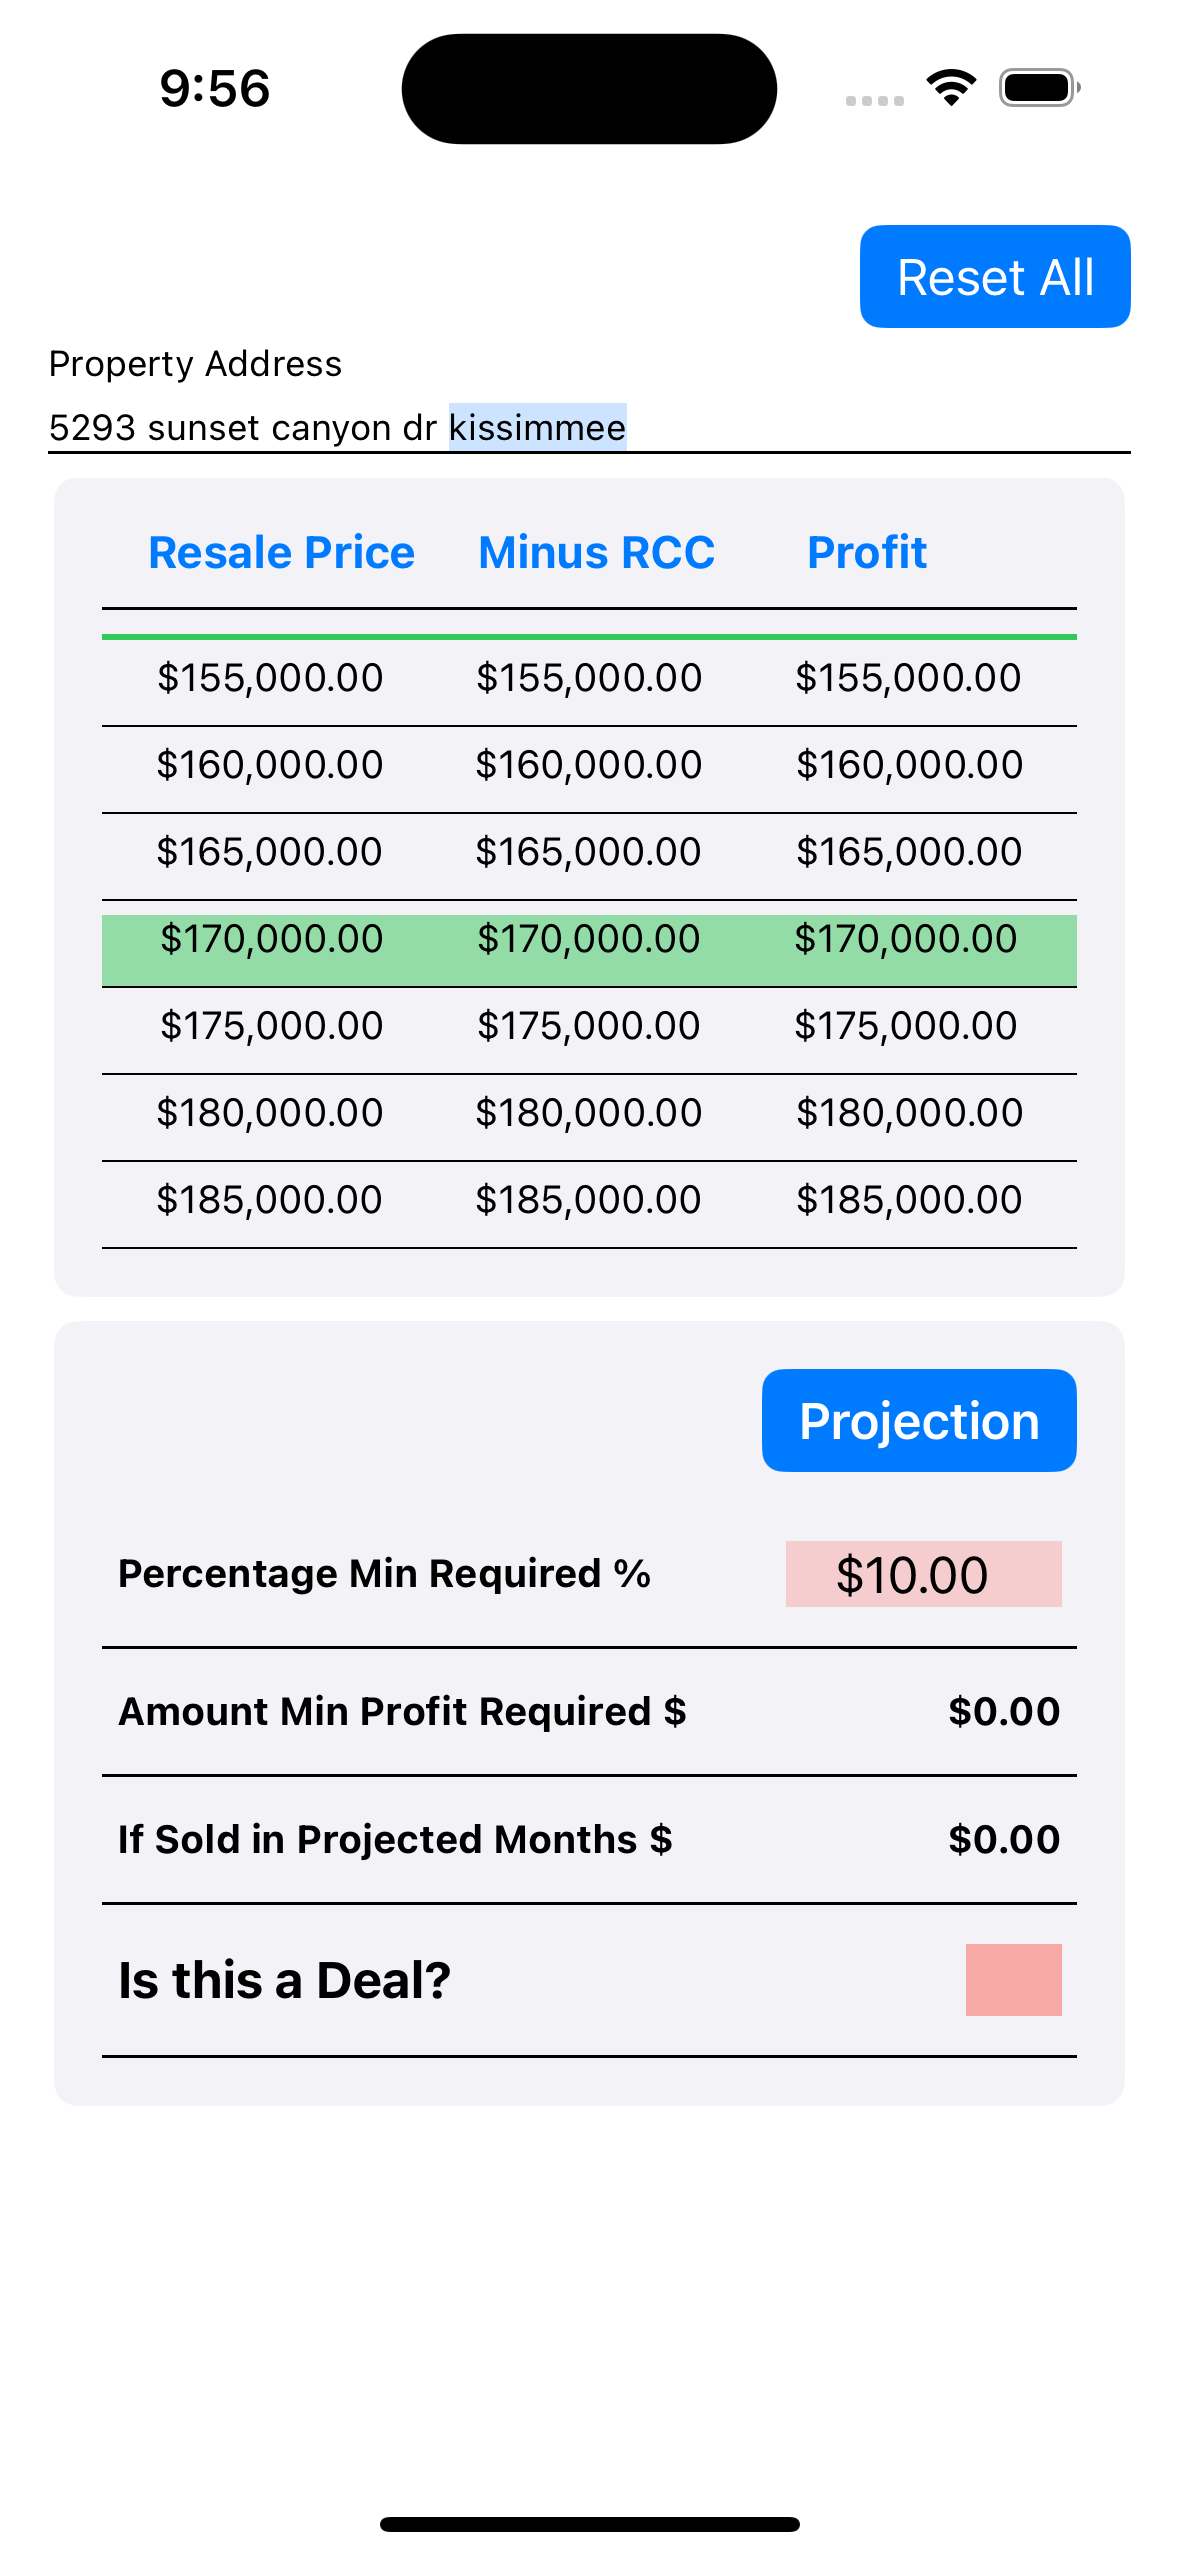Tap the Reset All button

click(x=994, y=277)
